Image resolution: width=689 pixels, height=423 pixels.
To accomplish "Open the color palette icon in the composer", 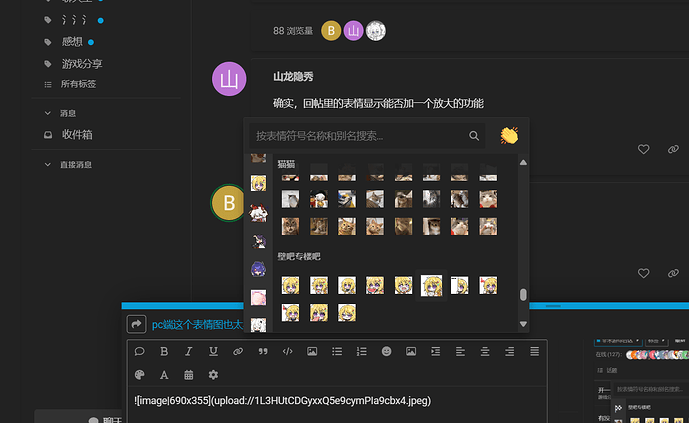I will 139,375.
